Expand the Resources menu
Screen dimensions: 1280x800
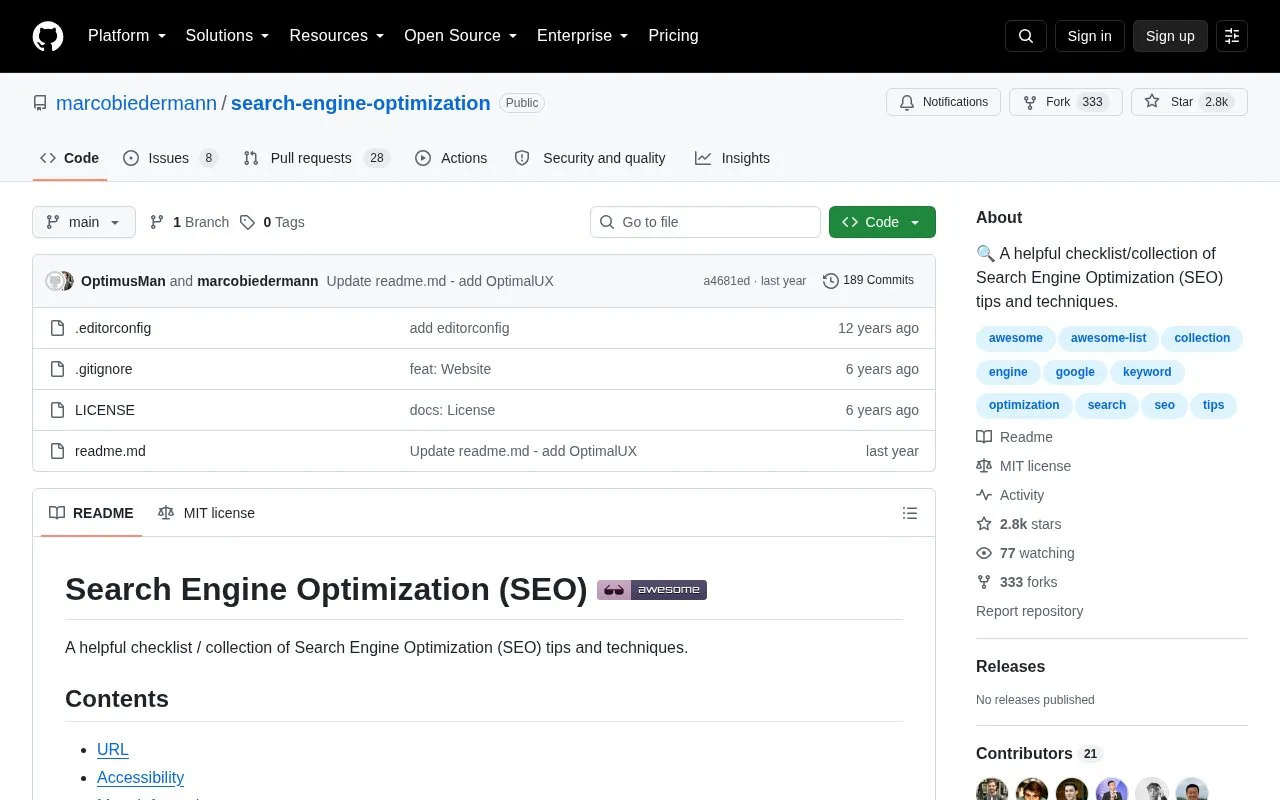coord(337,36)
